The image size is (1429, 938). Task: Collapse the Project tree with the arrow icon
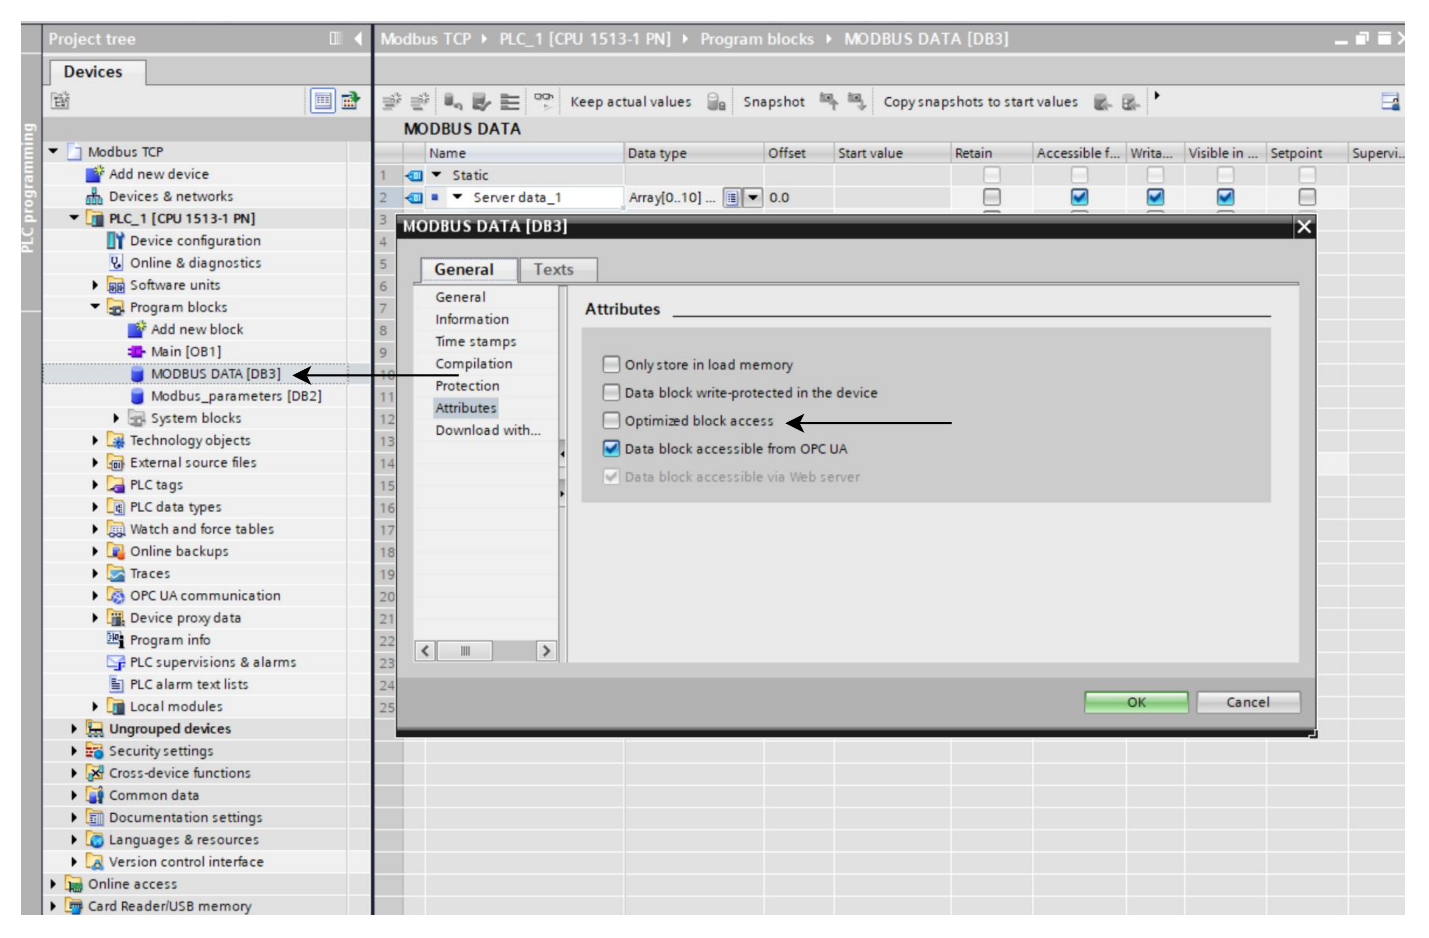coord(358,39)
